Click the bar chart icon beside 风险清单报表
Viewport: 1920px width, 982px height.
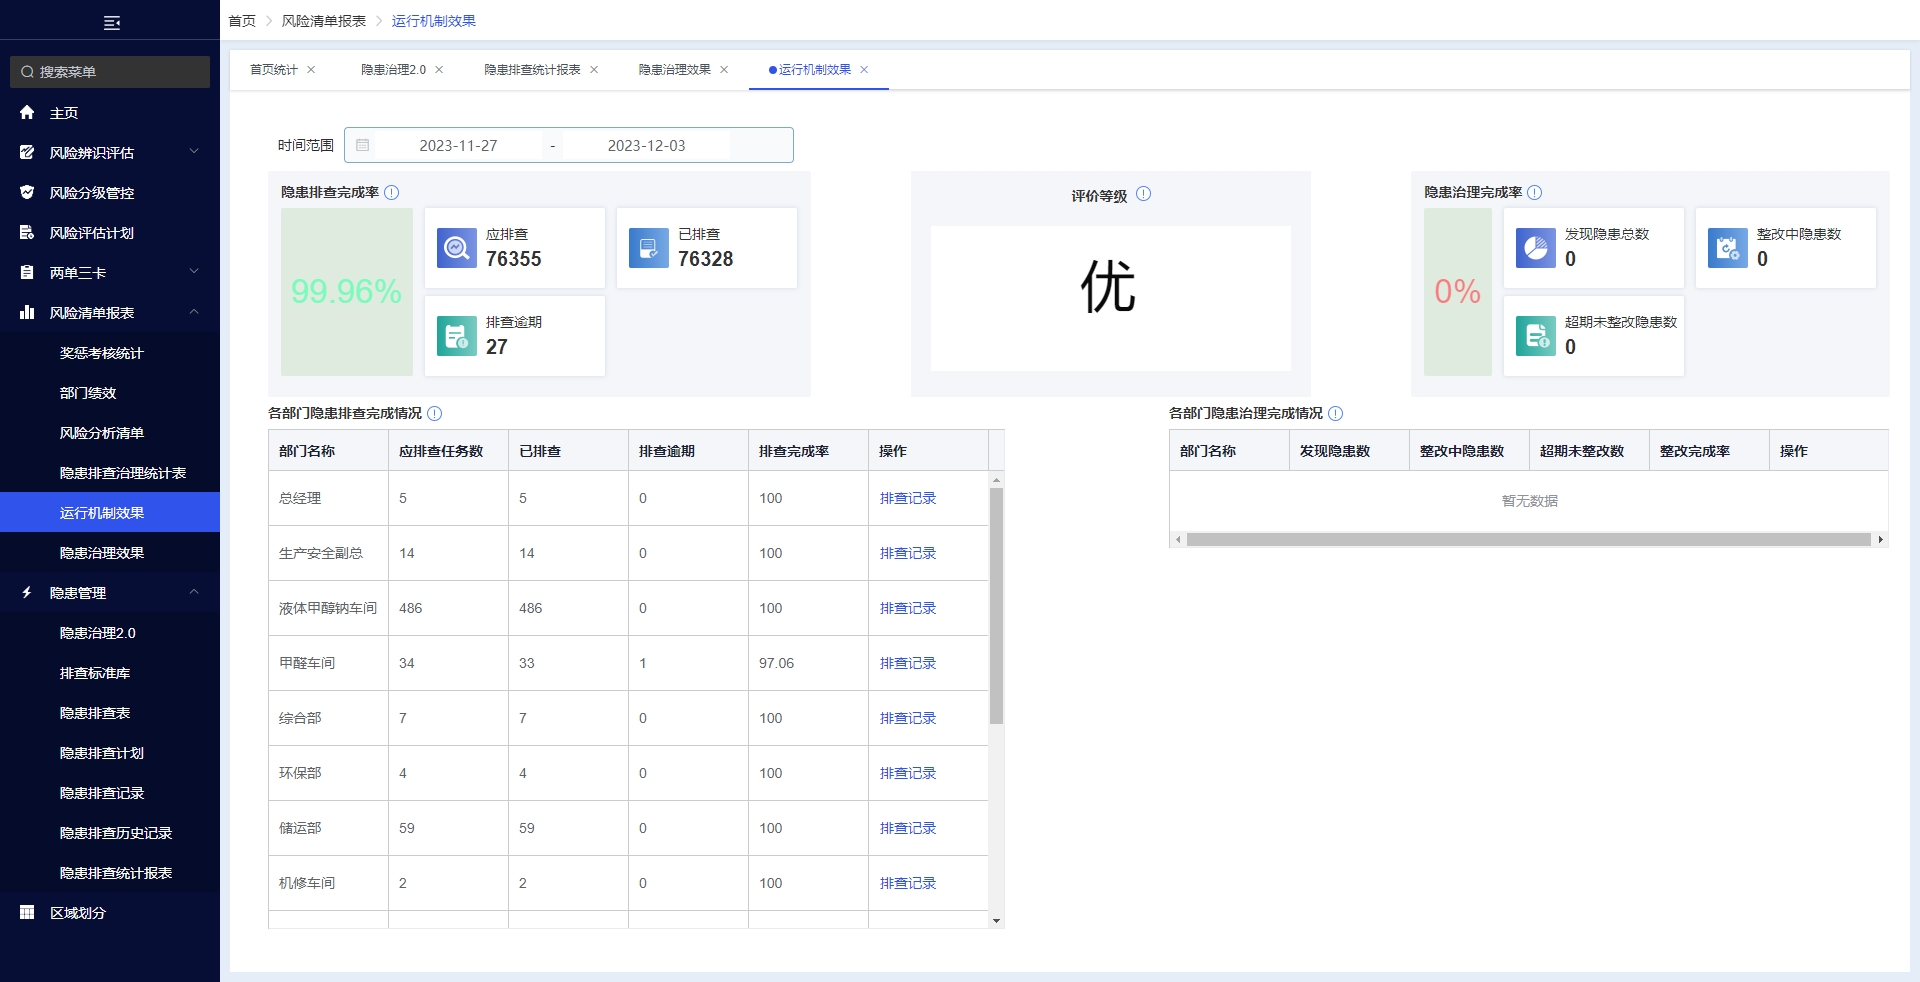[27, 312]
